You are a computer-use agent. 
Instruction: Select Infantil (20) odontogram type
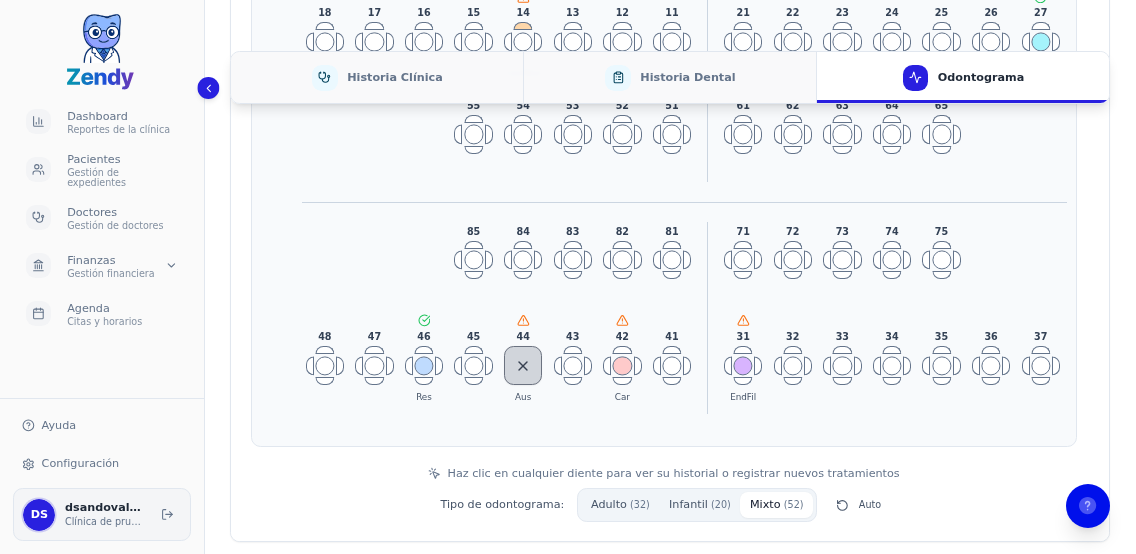(x=699, y=505)
